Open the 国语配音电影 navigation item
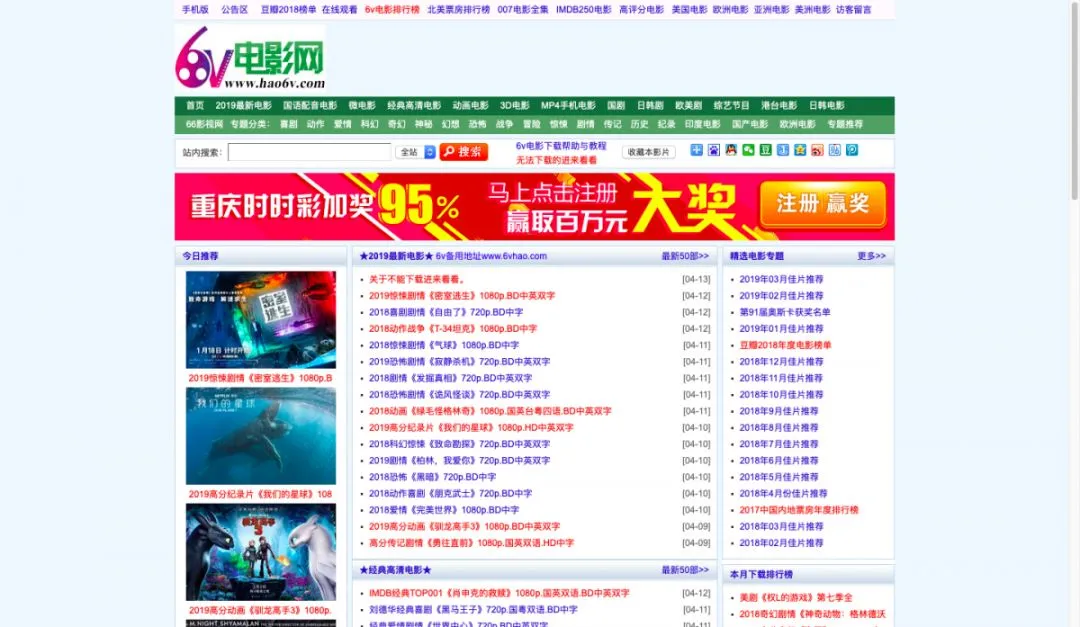The height and width of the screenshot is (627, 1080). coord(310,105)
